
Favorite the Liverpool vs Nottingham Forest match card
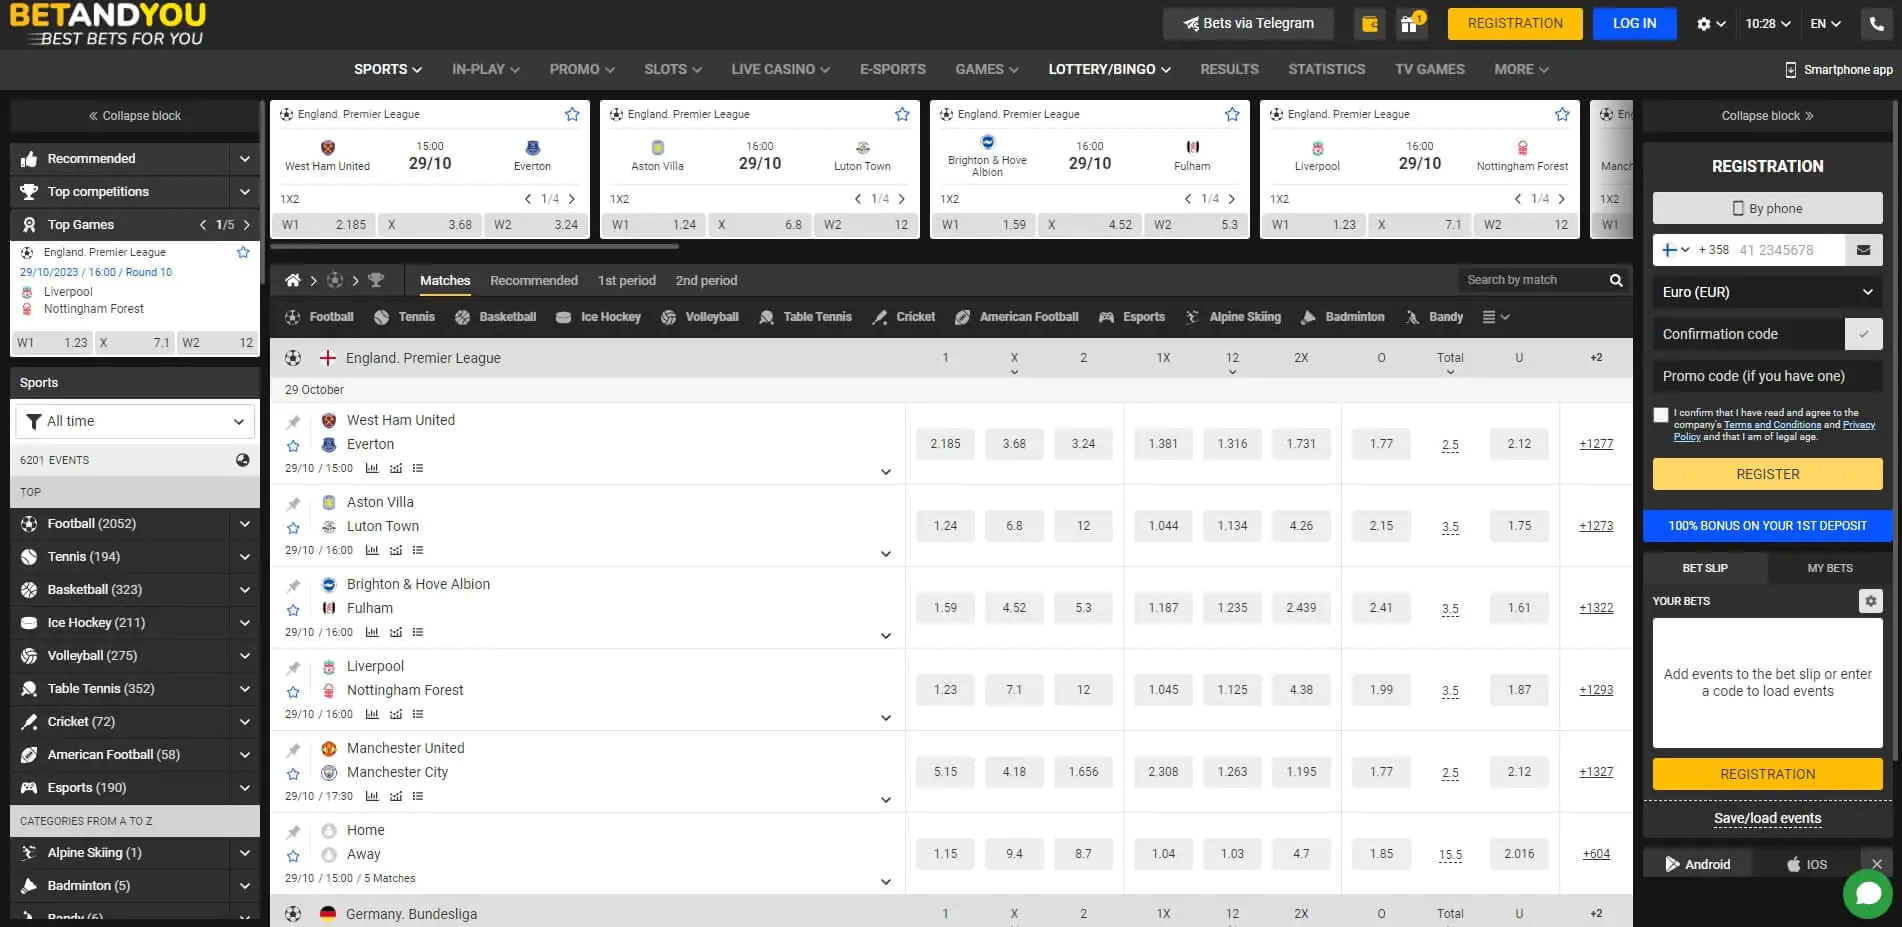[1562, 114]
